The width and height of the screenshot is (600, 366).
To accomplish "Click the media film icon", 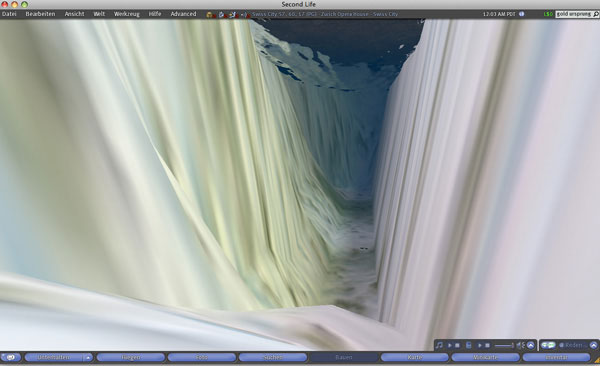I will point(468,345).
